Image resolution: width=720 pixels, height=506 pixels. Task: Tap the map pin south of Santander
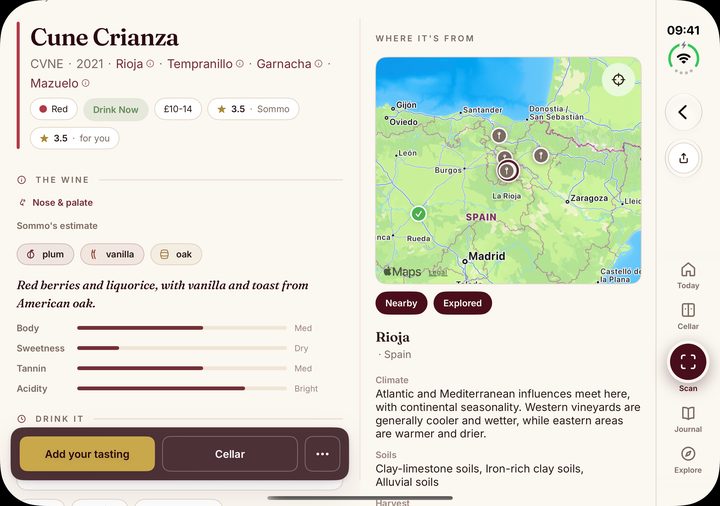(499, 135)
